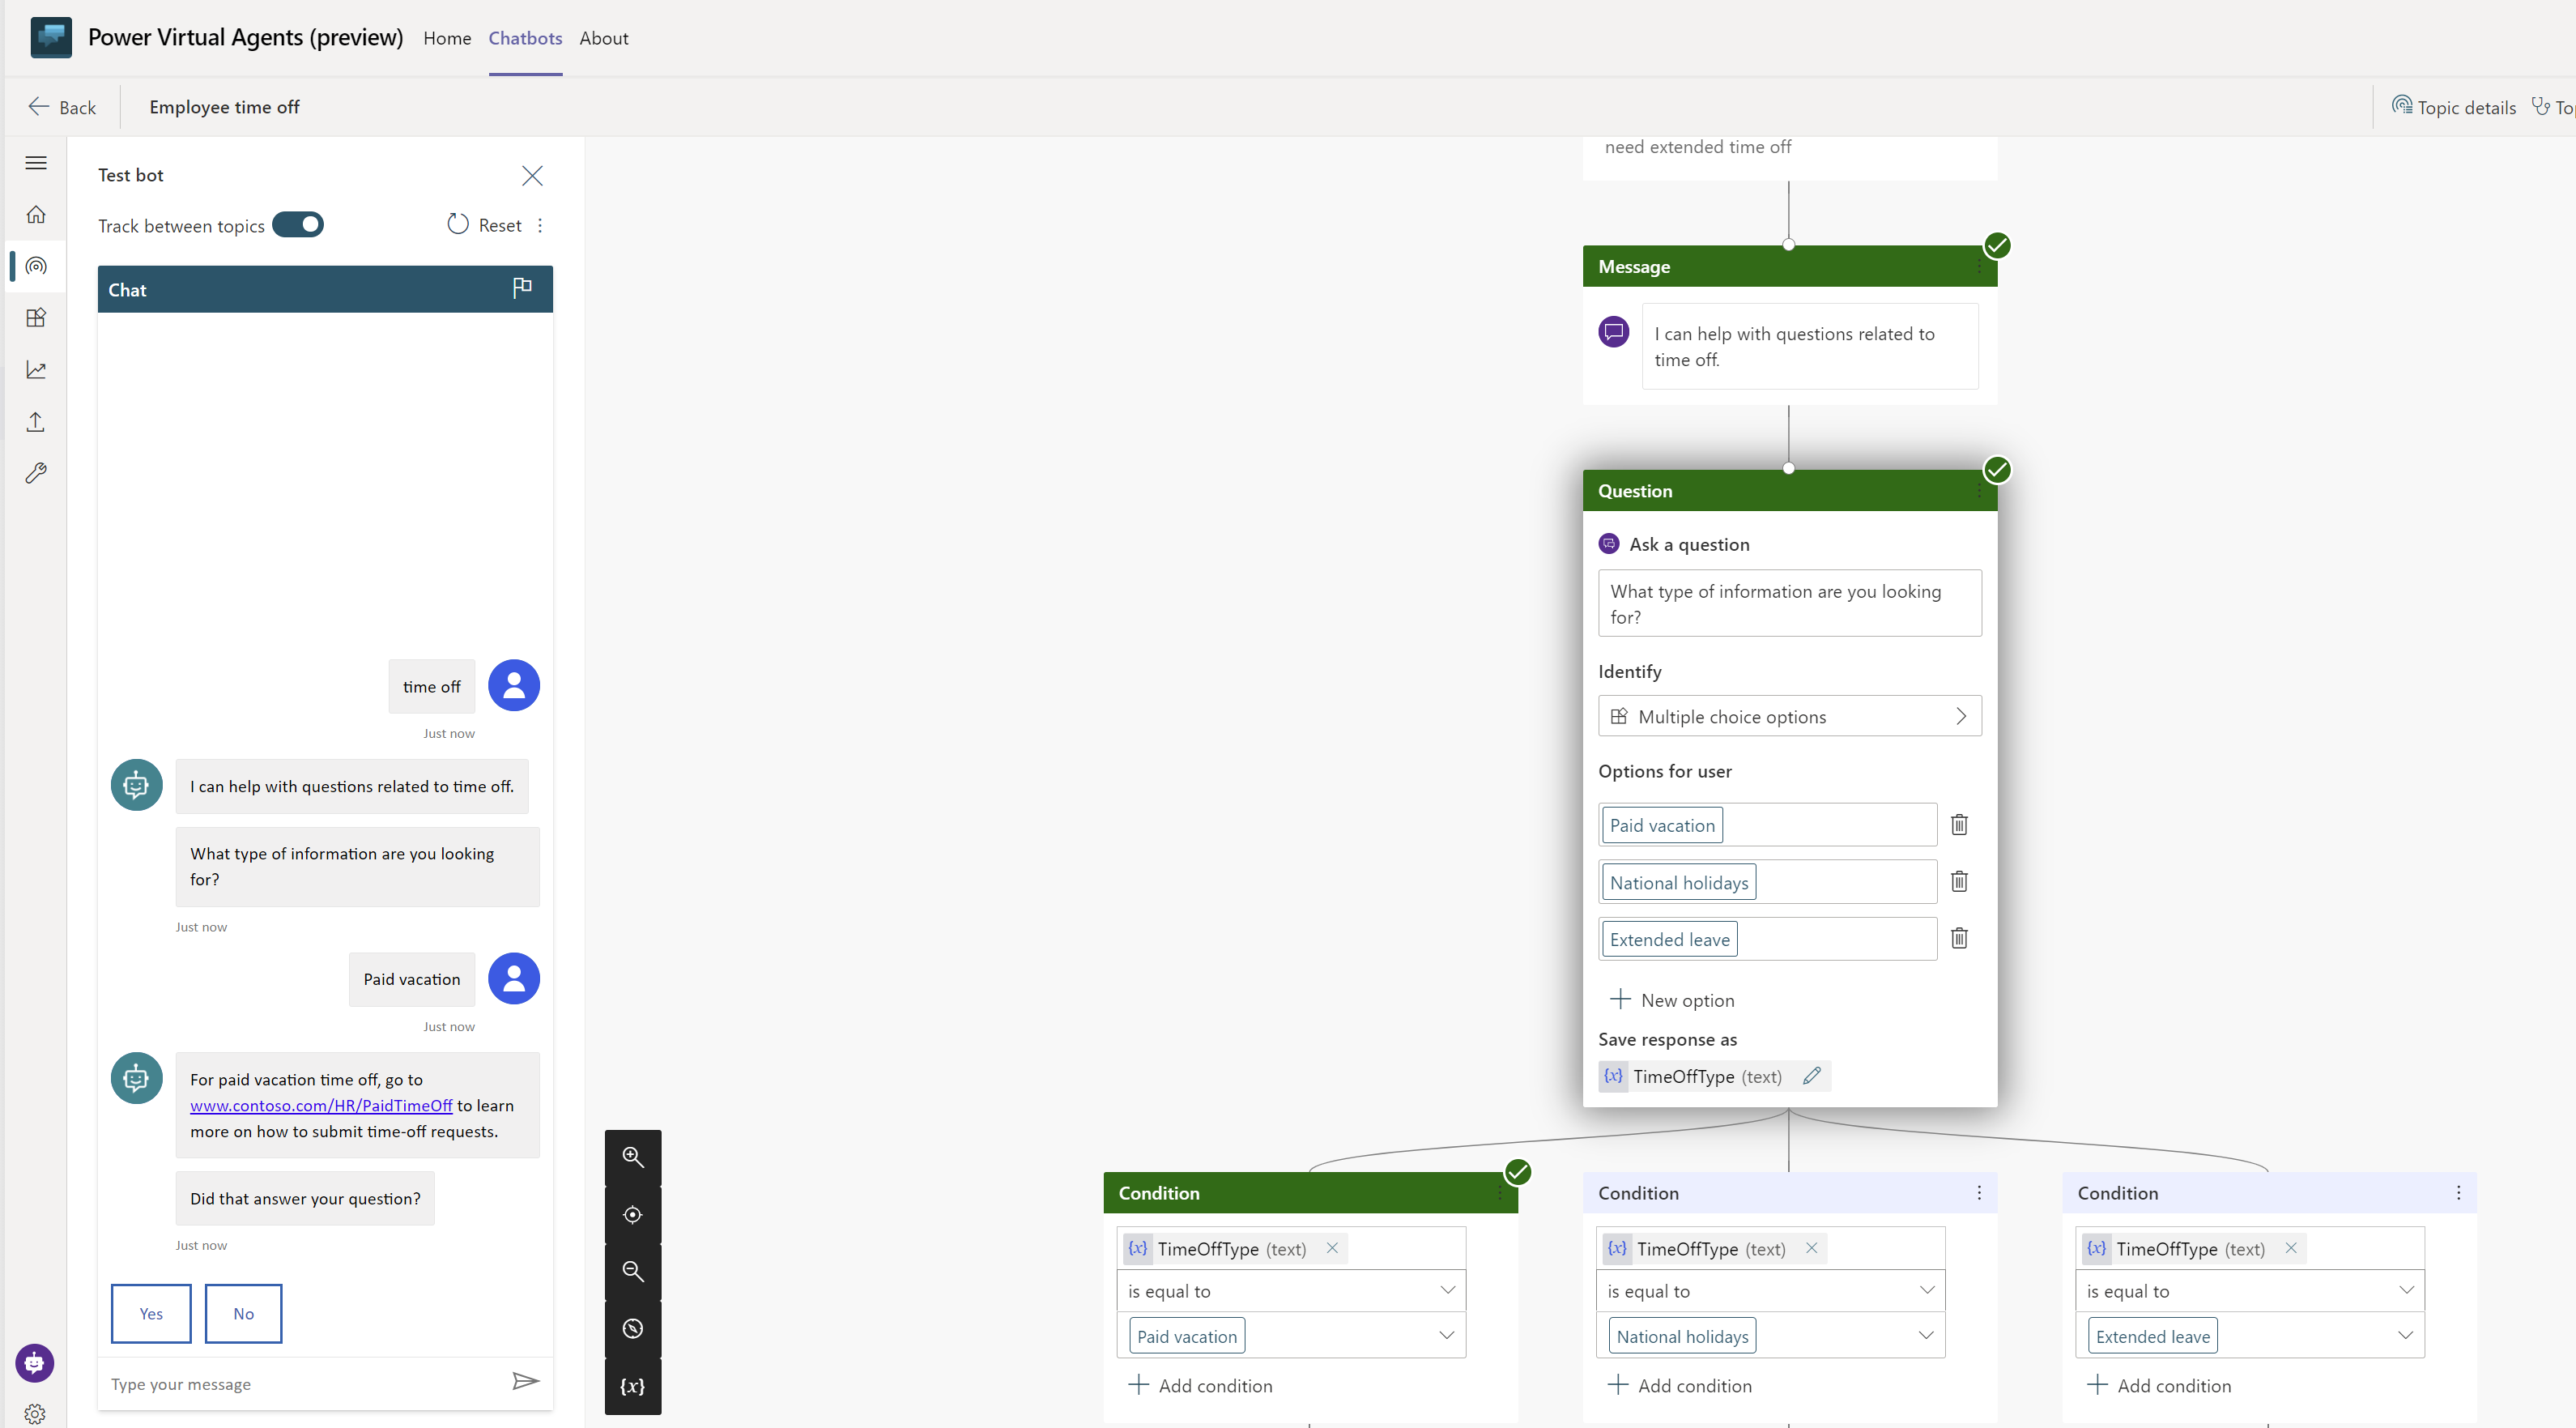Viewport: 2576px width, 1428px height.
Task: Click the New option button under Options for user
Action: coord(1671,999)
